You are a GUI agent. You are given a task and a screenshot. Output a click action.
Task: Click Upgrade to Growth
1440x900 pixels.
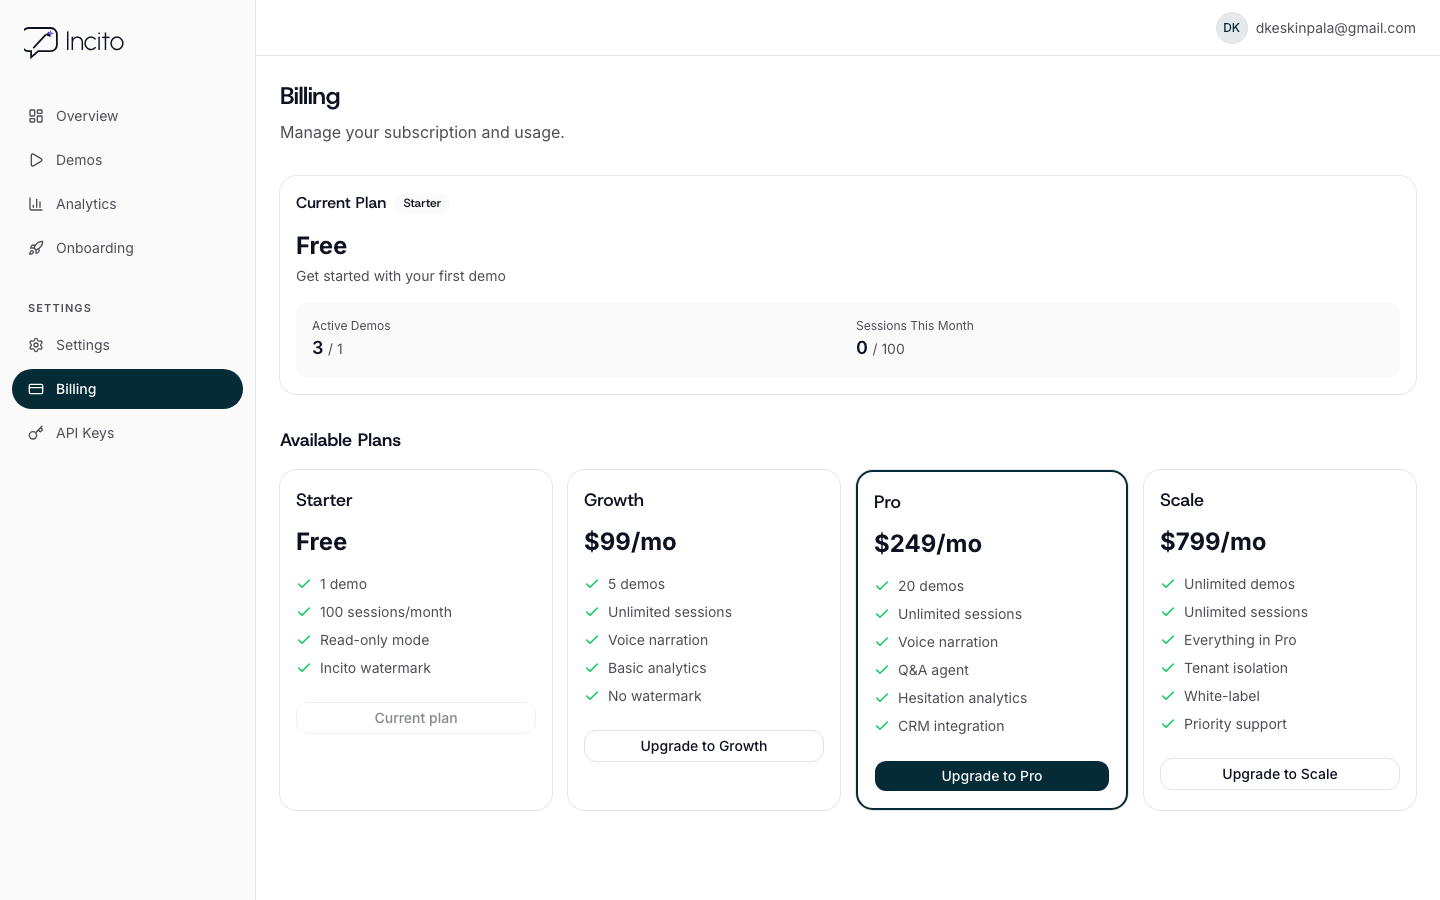pyautogui.click(x=703, y=746)
